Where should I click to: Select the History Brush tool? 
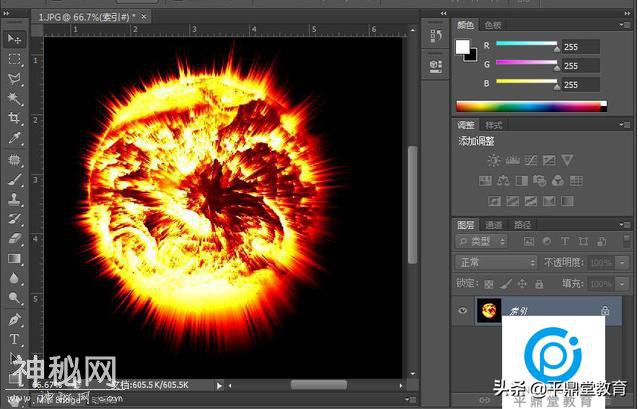pos(14,219)
